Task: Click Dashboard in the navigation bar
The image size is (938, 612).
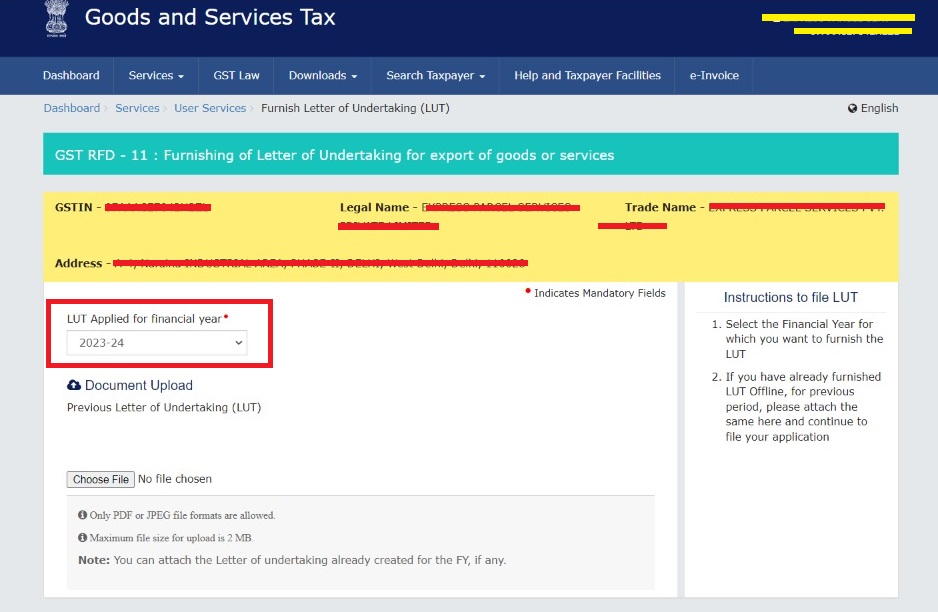Action: [71, 75]
